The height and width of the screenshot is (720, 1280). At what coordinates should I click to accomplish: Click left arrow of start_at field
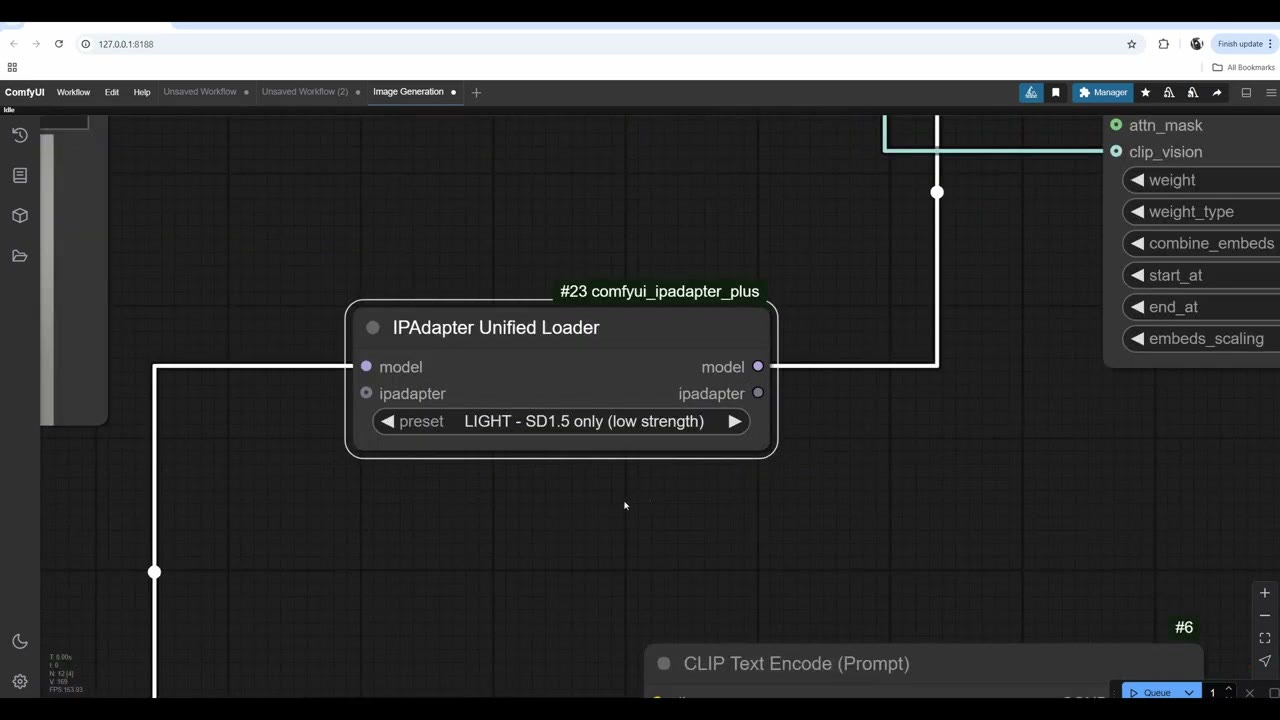tap(1137, 276)
